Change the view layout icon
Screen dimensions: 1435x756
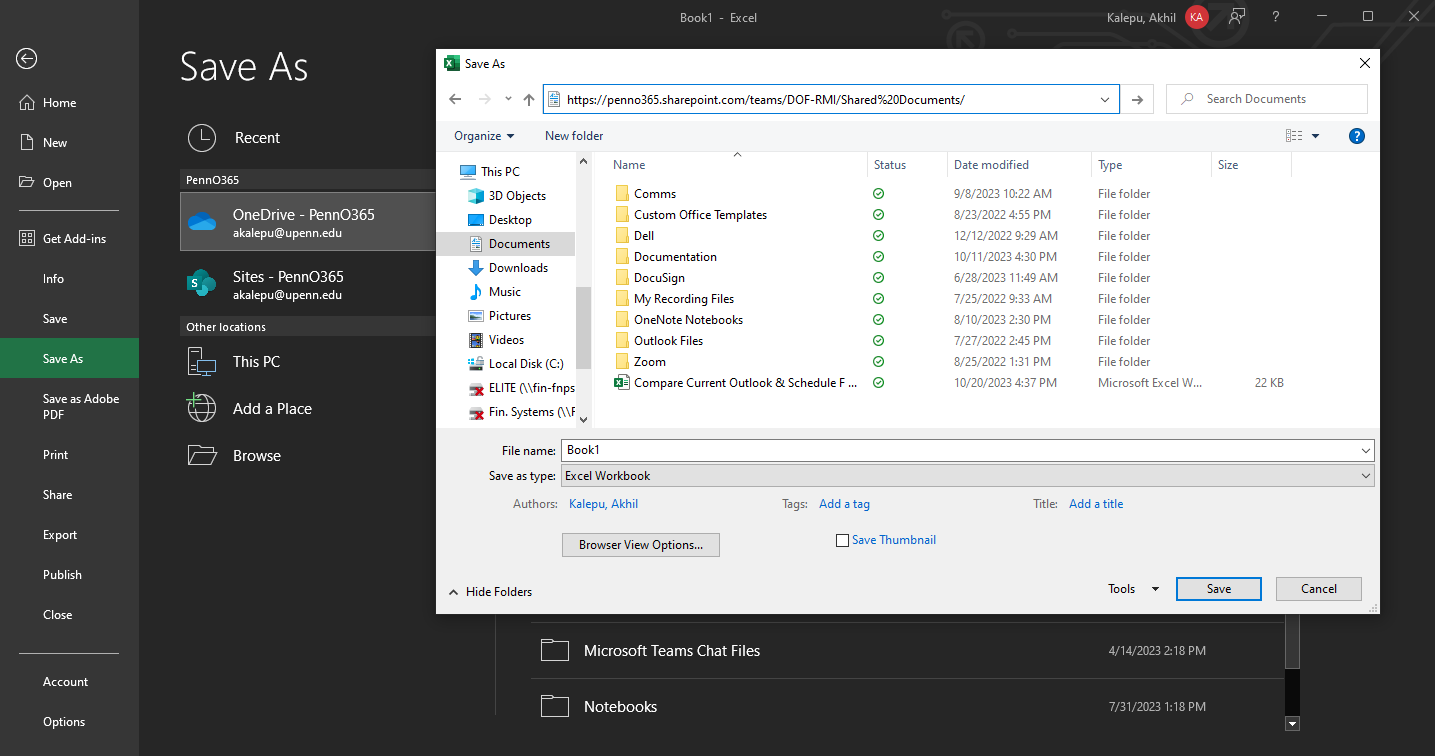click(x=1294, y=136)
